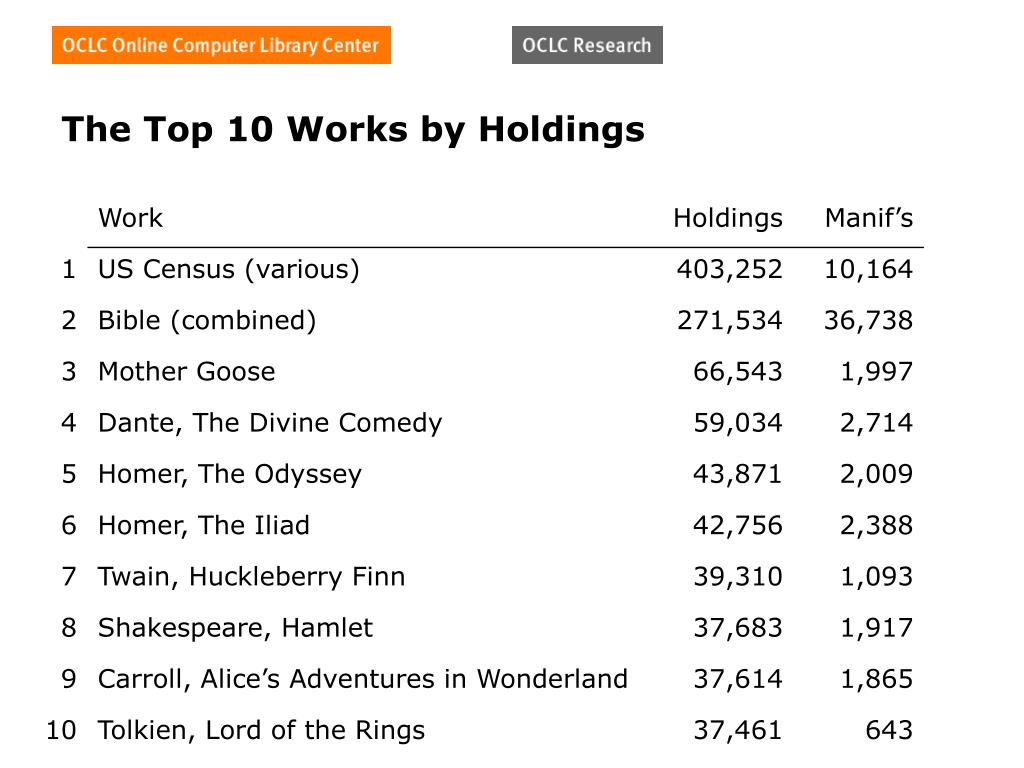Select the US Census (various) row
This screenshot has width=1024, height=768.
(487, 269)
